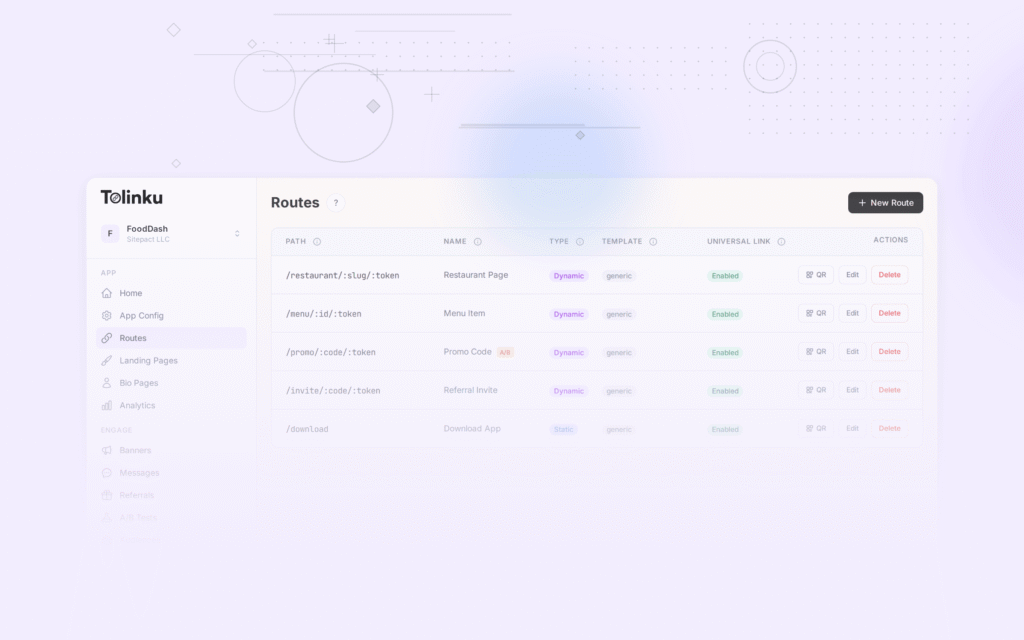The height and width of the screenshot is (640, 1024).
Task: Edit the Menu Item route
Action: coord(852,313)
